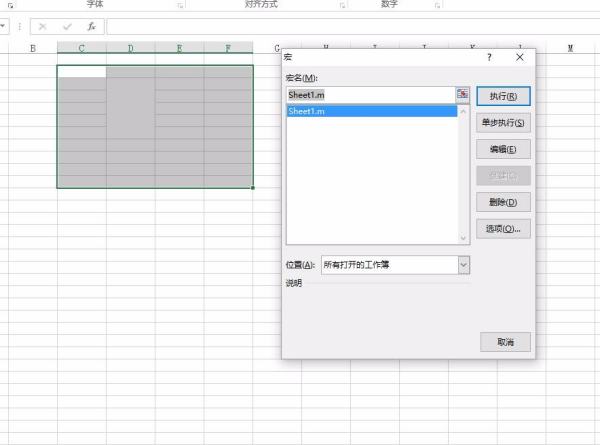Click the 执行(R) run button
Viewport: 600px width, 445px height.
click(503, 96)
